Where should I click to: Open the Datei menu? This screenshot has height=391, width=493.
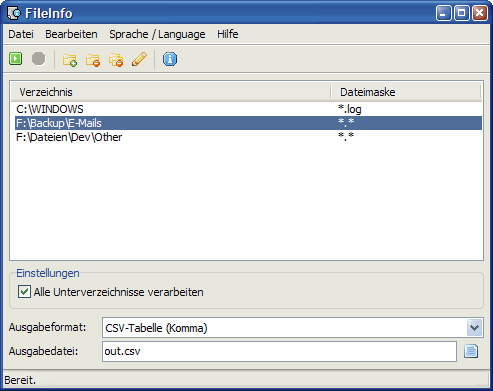click(21, 34)
